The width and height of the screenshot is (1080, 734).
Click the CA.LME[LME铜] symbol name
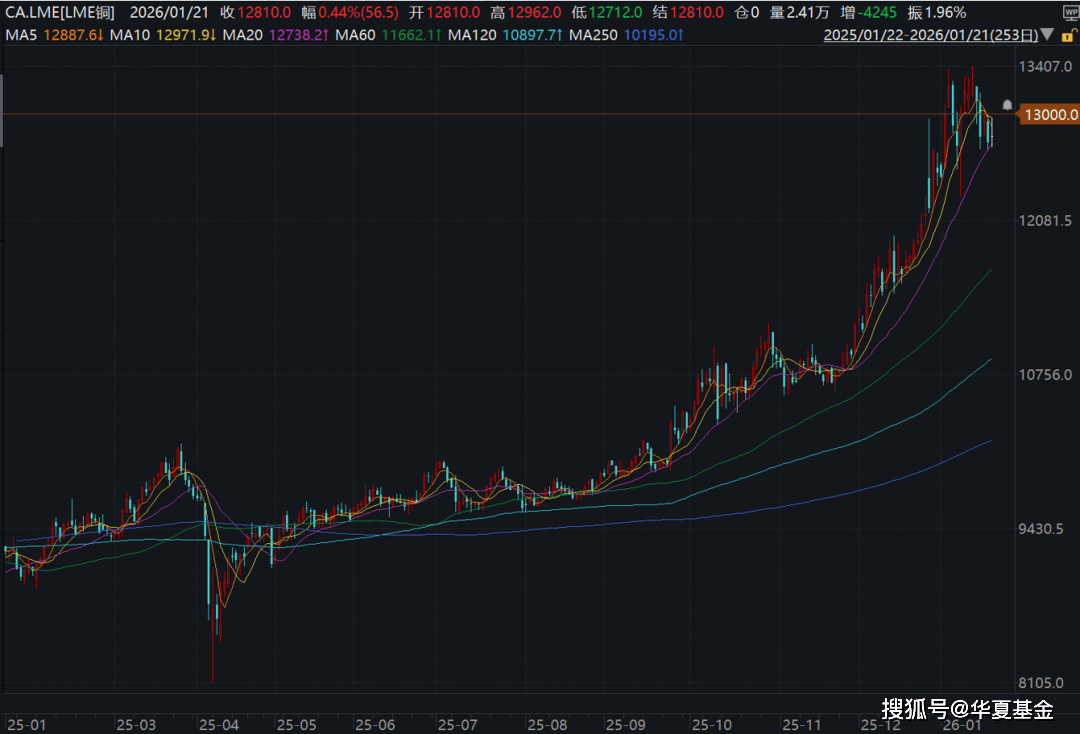[x=60, y=12]
